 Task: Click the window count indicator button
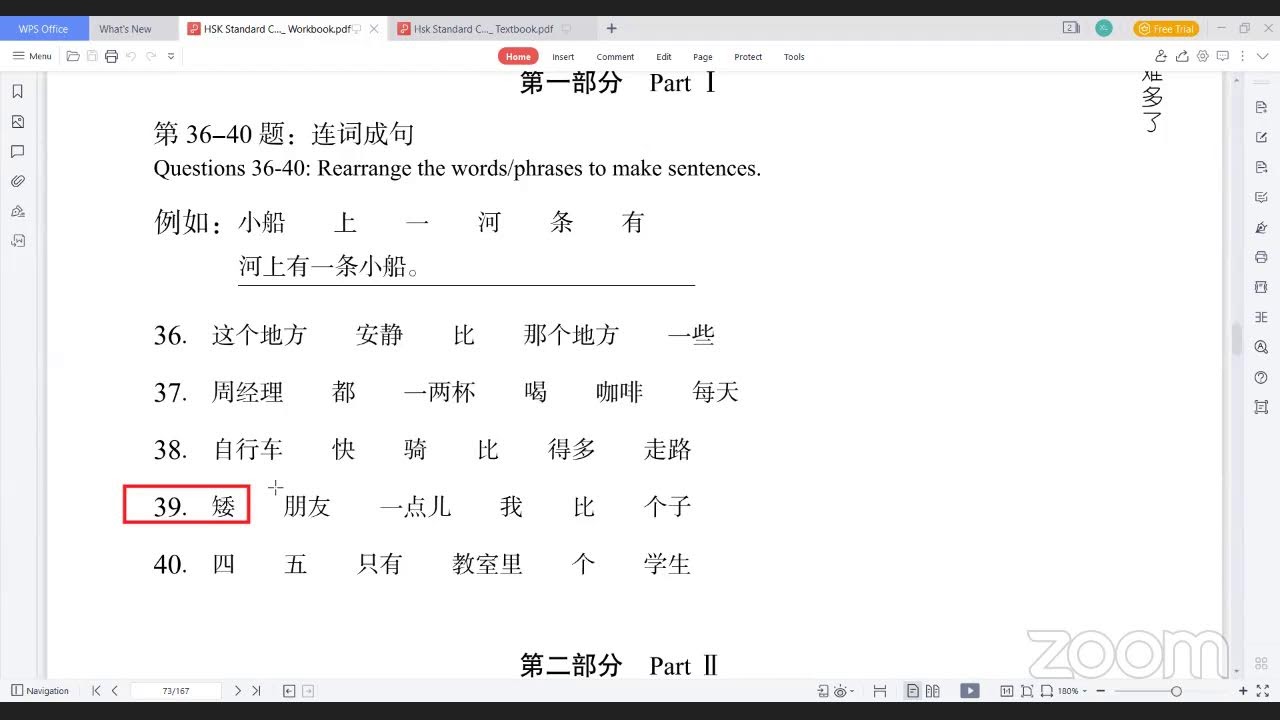coord(1070,28)
